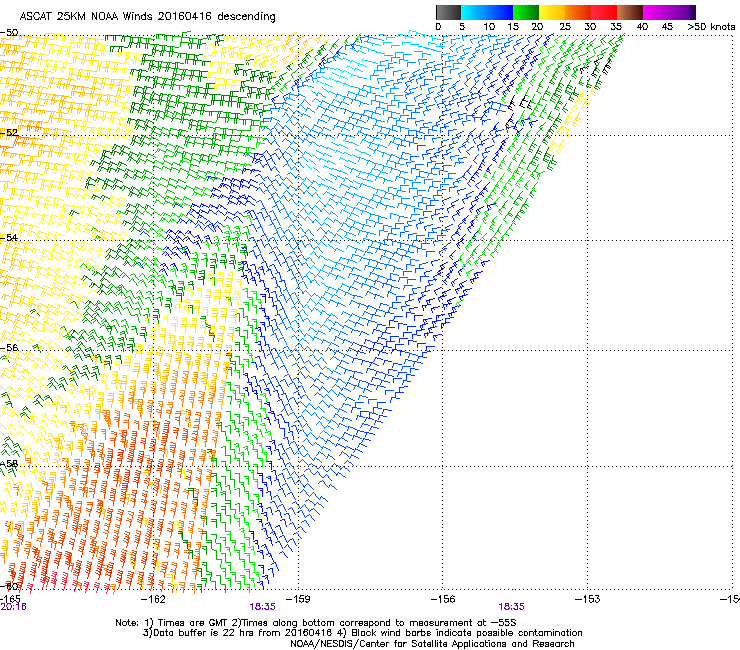Click the 18:35 time label beside -159
This screenshot has height=650, width=740.
pyautogui.click(x=262, y=607)
